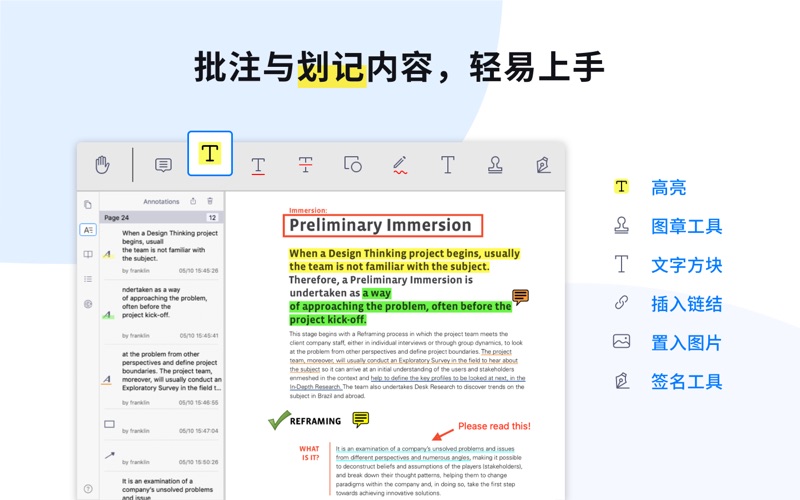Select the yellow highlight T tool
Image resolution: width=800 pixels, height=500 pixels.
tap(210, 153)
